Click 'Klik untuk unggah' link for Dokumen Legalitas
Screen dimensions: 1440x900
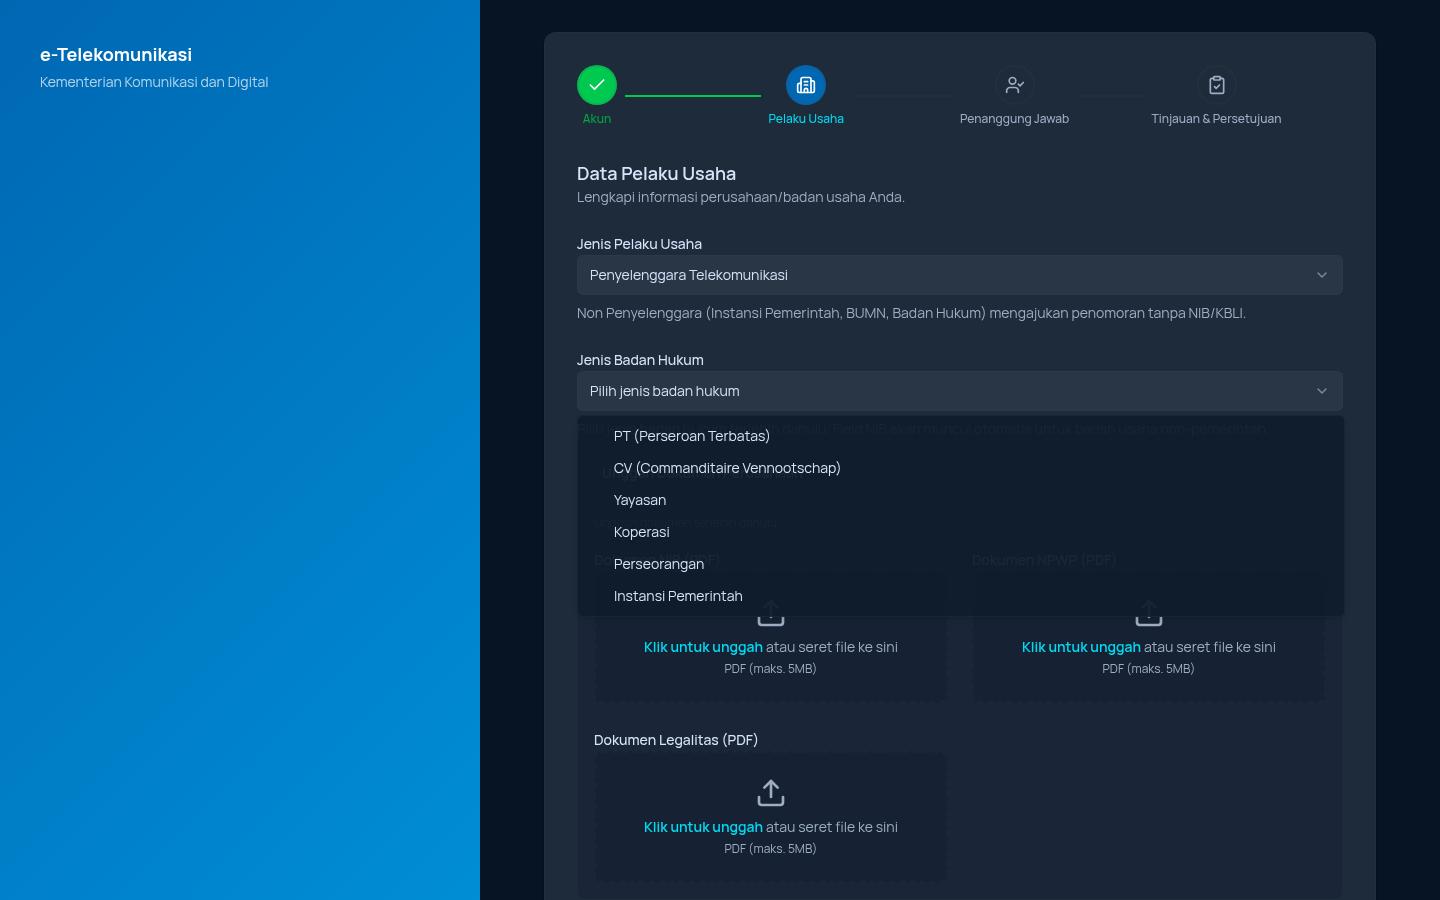click(703, 827)
